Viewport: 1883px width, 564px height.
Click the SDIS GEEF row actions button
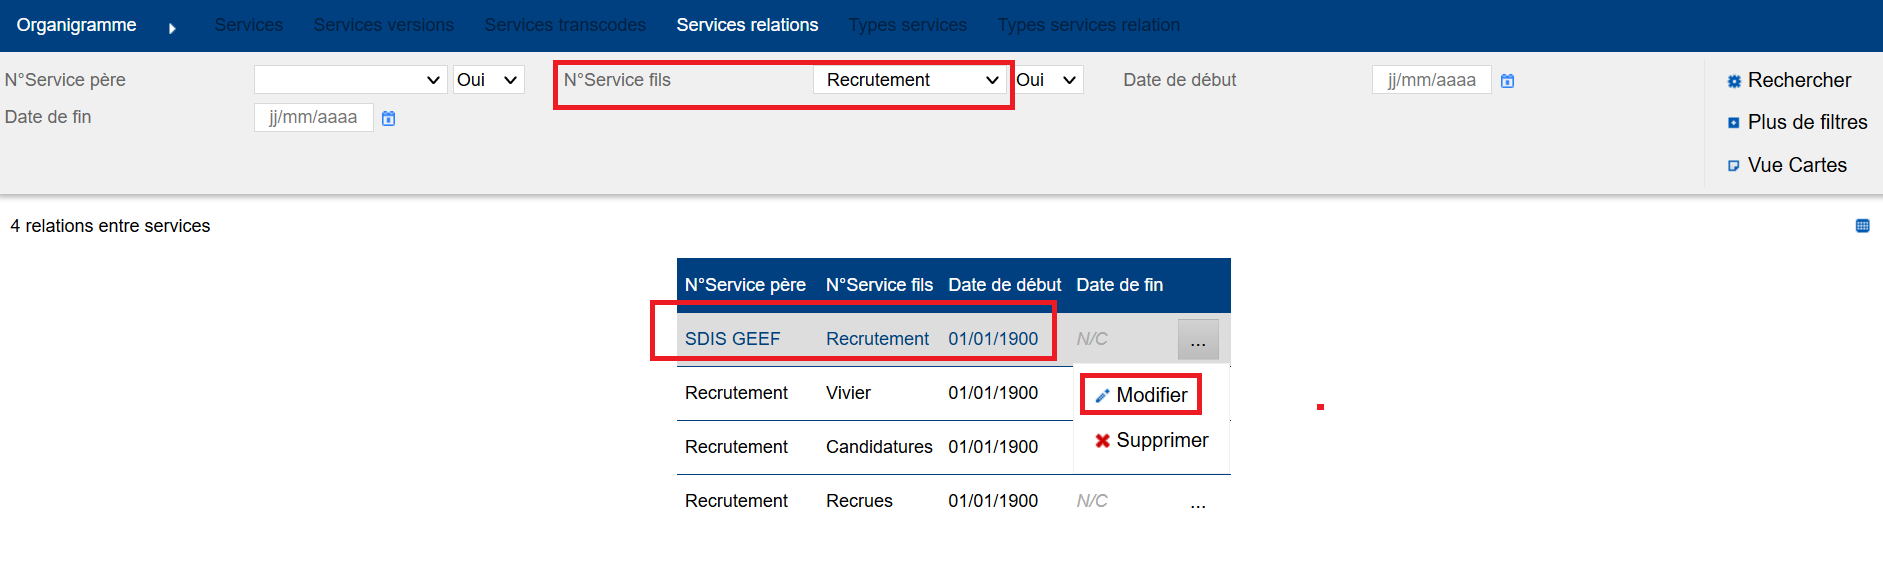(1198, 340)
